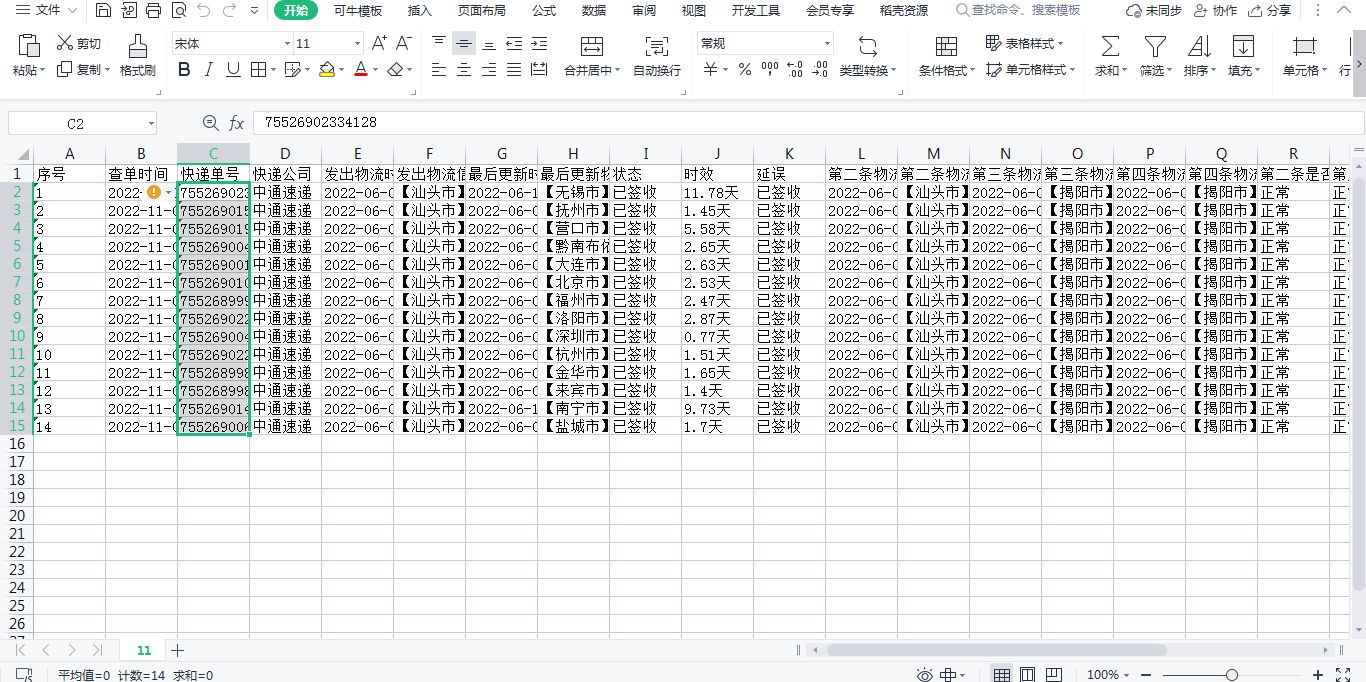The width and height of the screenshot is (1366, 682).
Task: Toggle italic formatting
Action: point(208,70)
